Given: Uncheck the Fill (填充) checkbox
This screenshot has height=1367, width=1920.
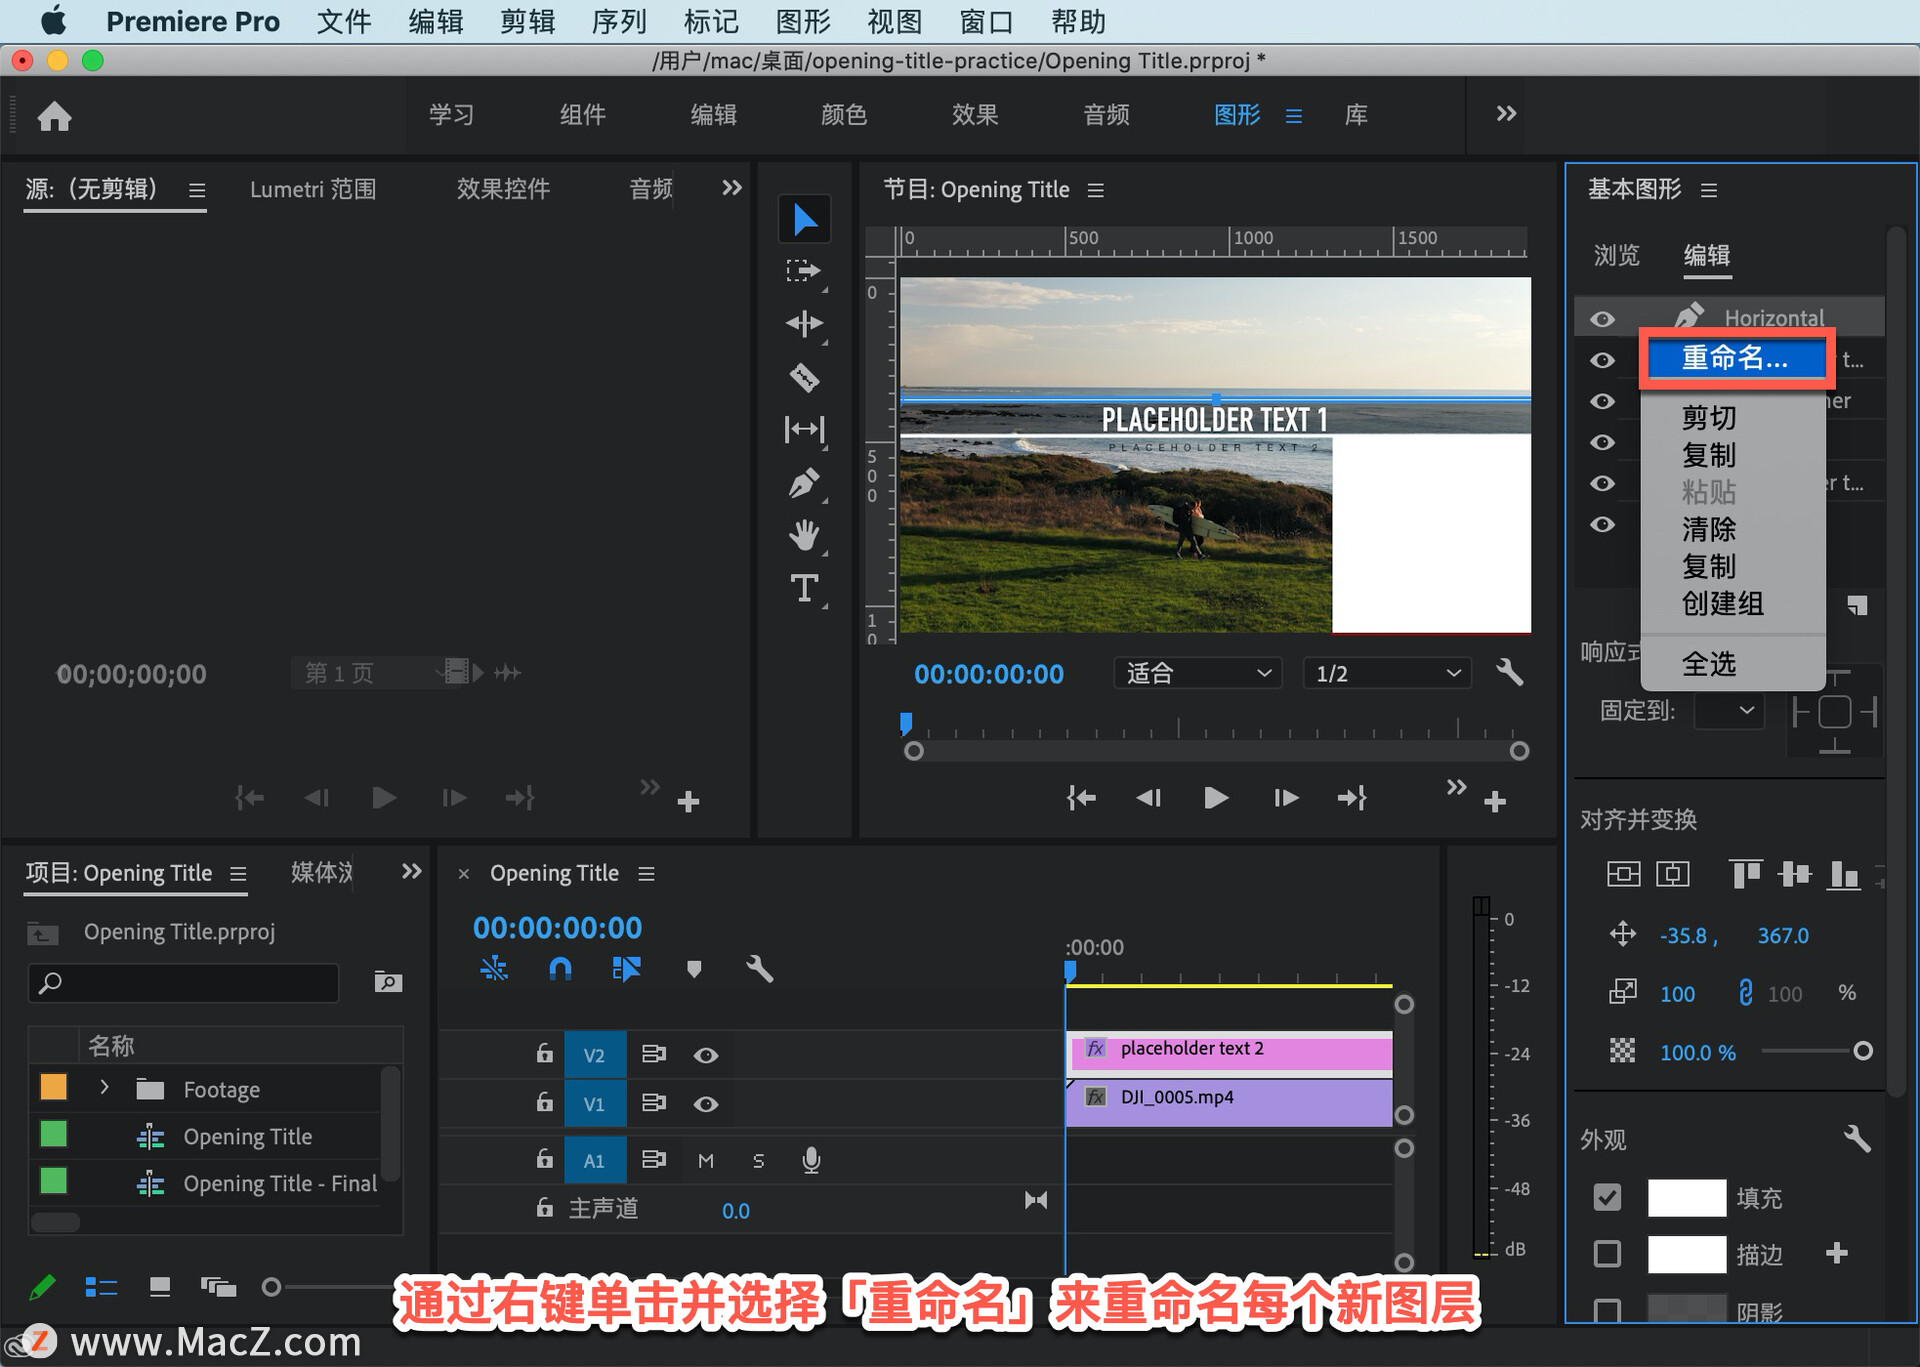Looking at the screenshot, I should 1607,1197.
